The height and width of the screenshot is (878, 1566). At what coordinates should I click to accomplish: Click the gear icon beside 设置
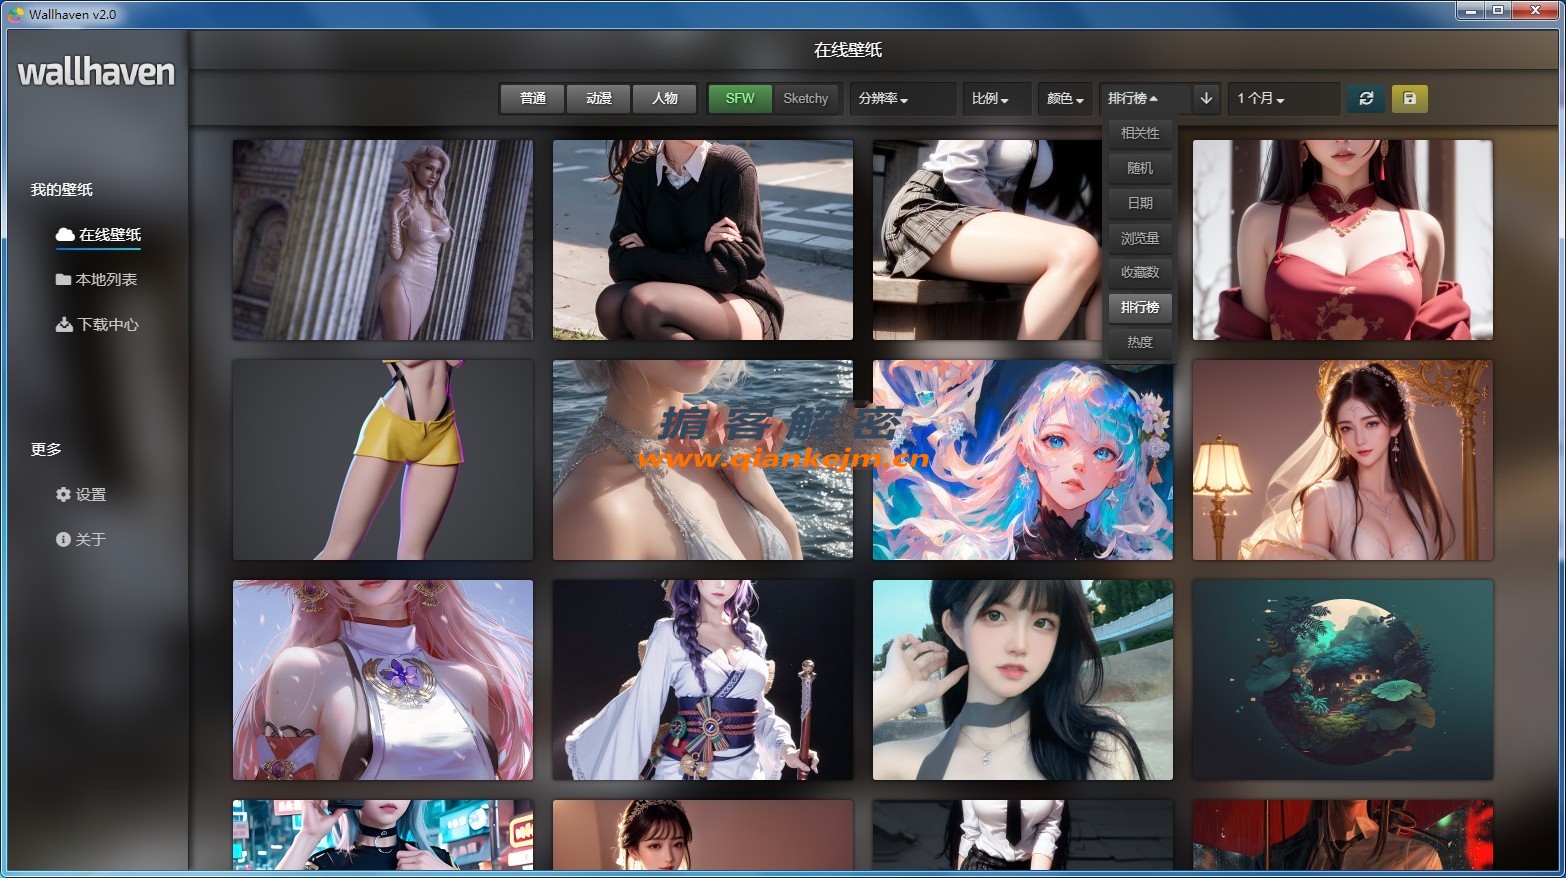click(x=63, y=495)
